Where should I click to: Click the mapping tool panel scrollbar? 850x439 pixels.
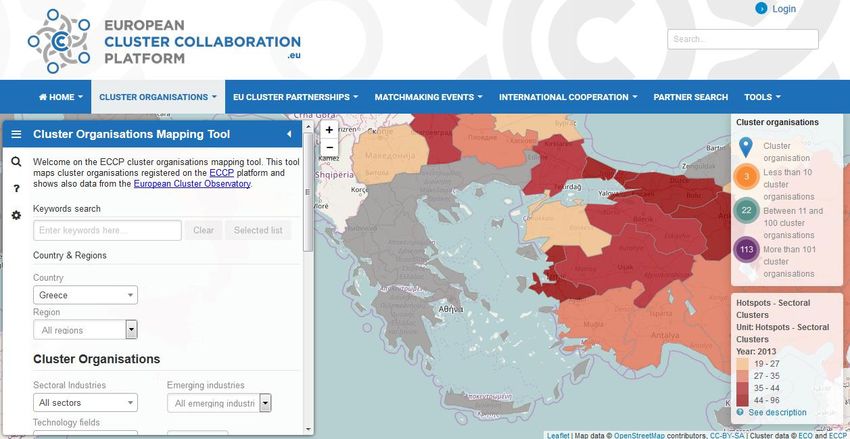click(x=308, y=192)
